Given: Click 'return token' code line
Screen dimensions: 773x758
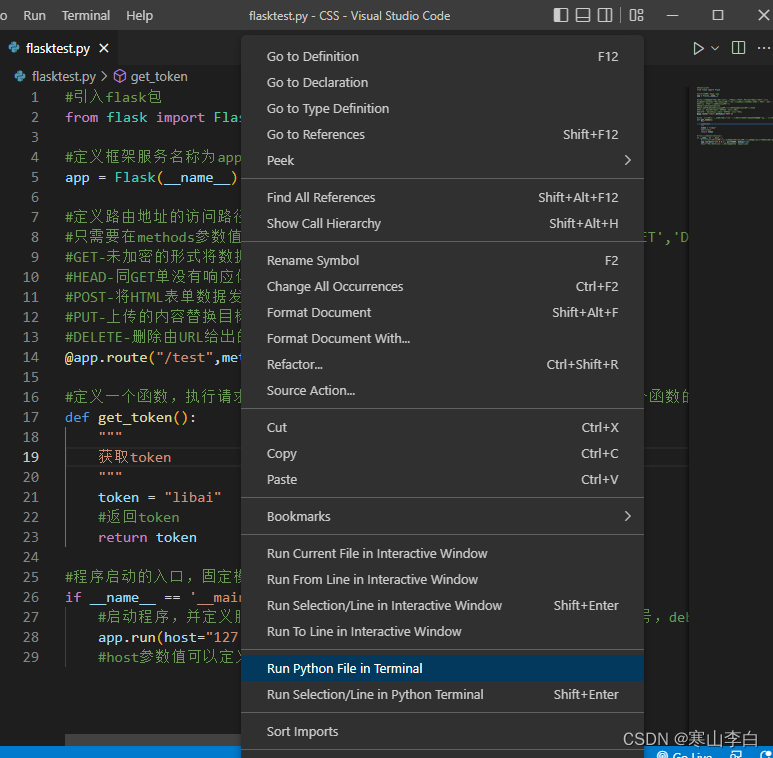Looking at the screenshot, I should [x=147, y=538].
